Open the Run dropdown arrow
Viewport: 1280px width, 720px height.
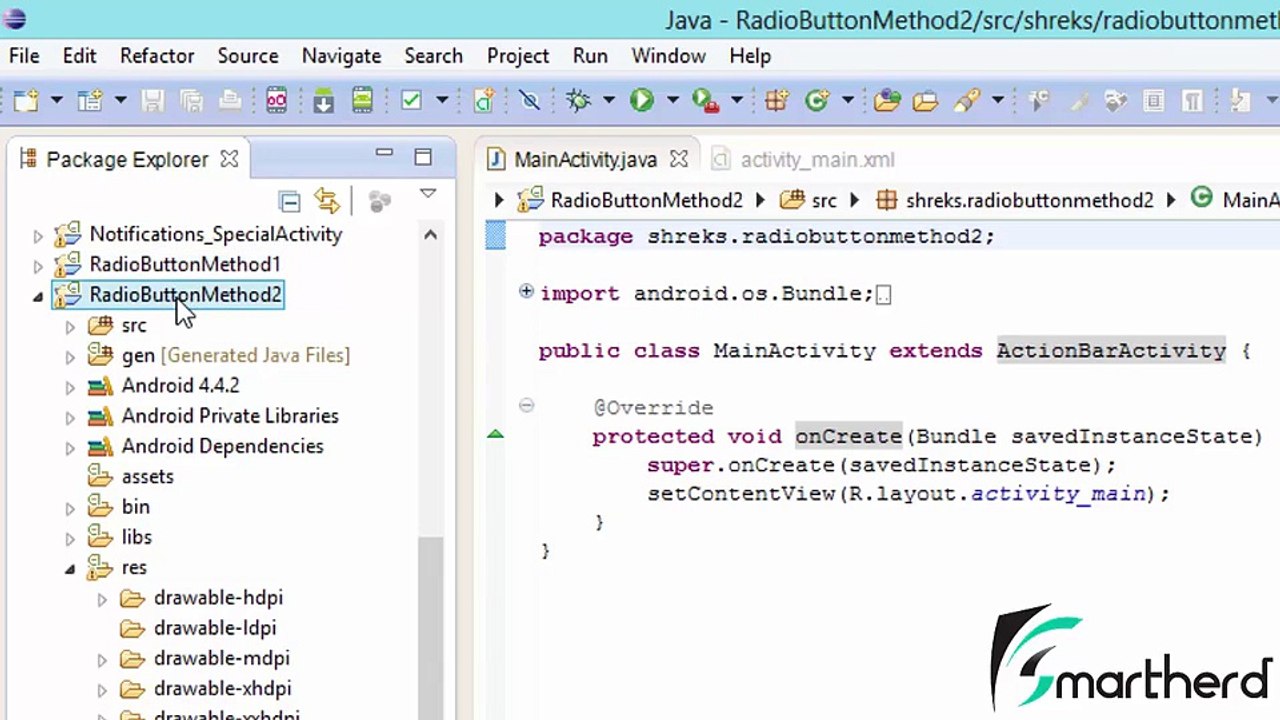(x=672, y=100)
